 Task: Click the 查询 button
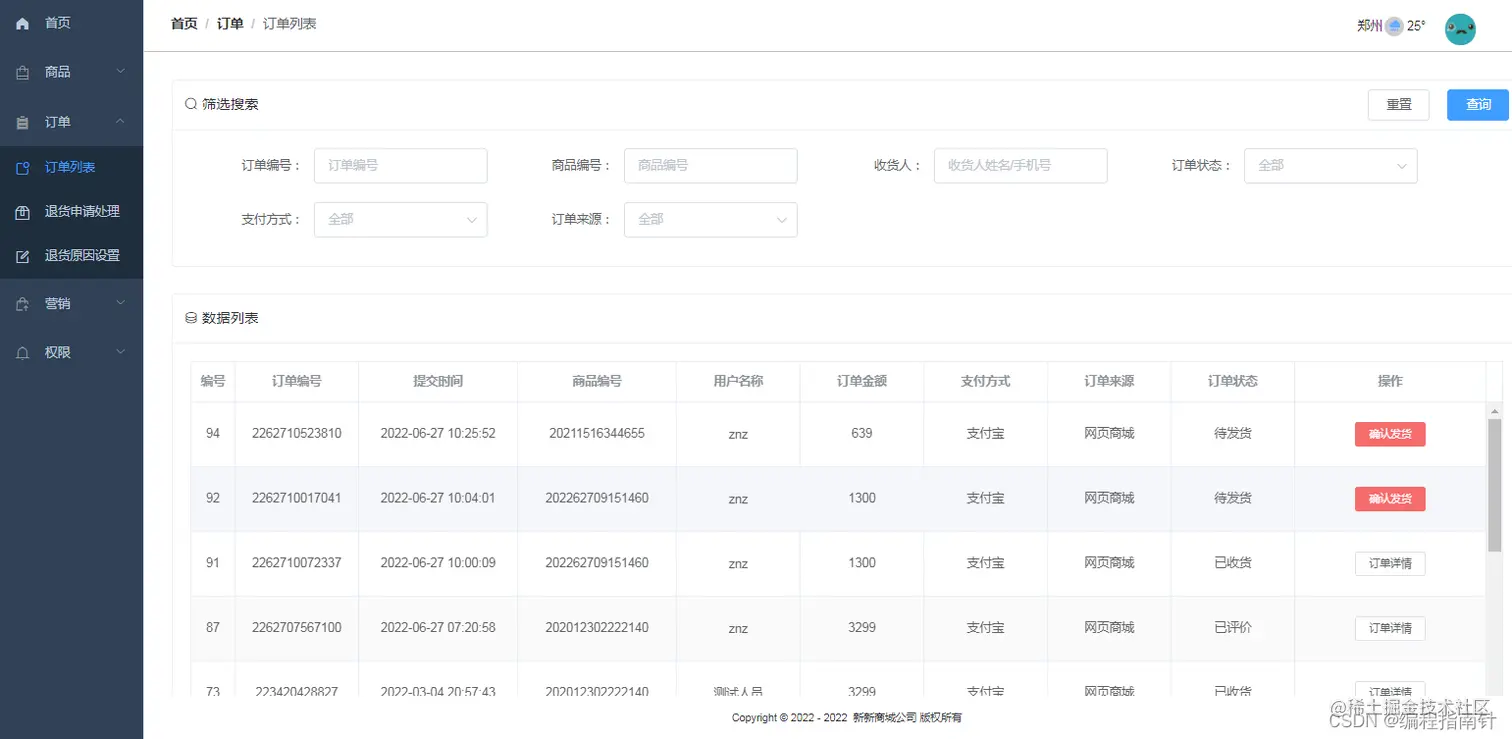1478,105
